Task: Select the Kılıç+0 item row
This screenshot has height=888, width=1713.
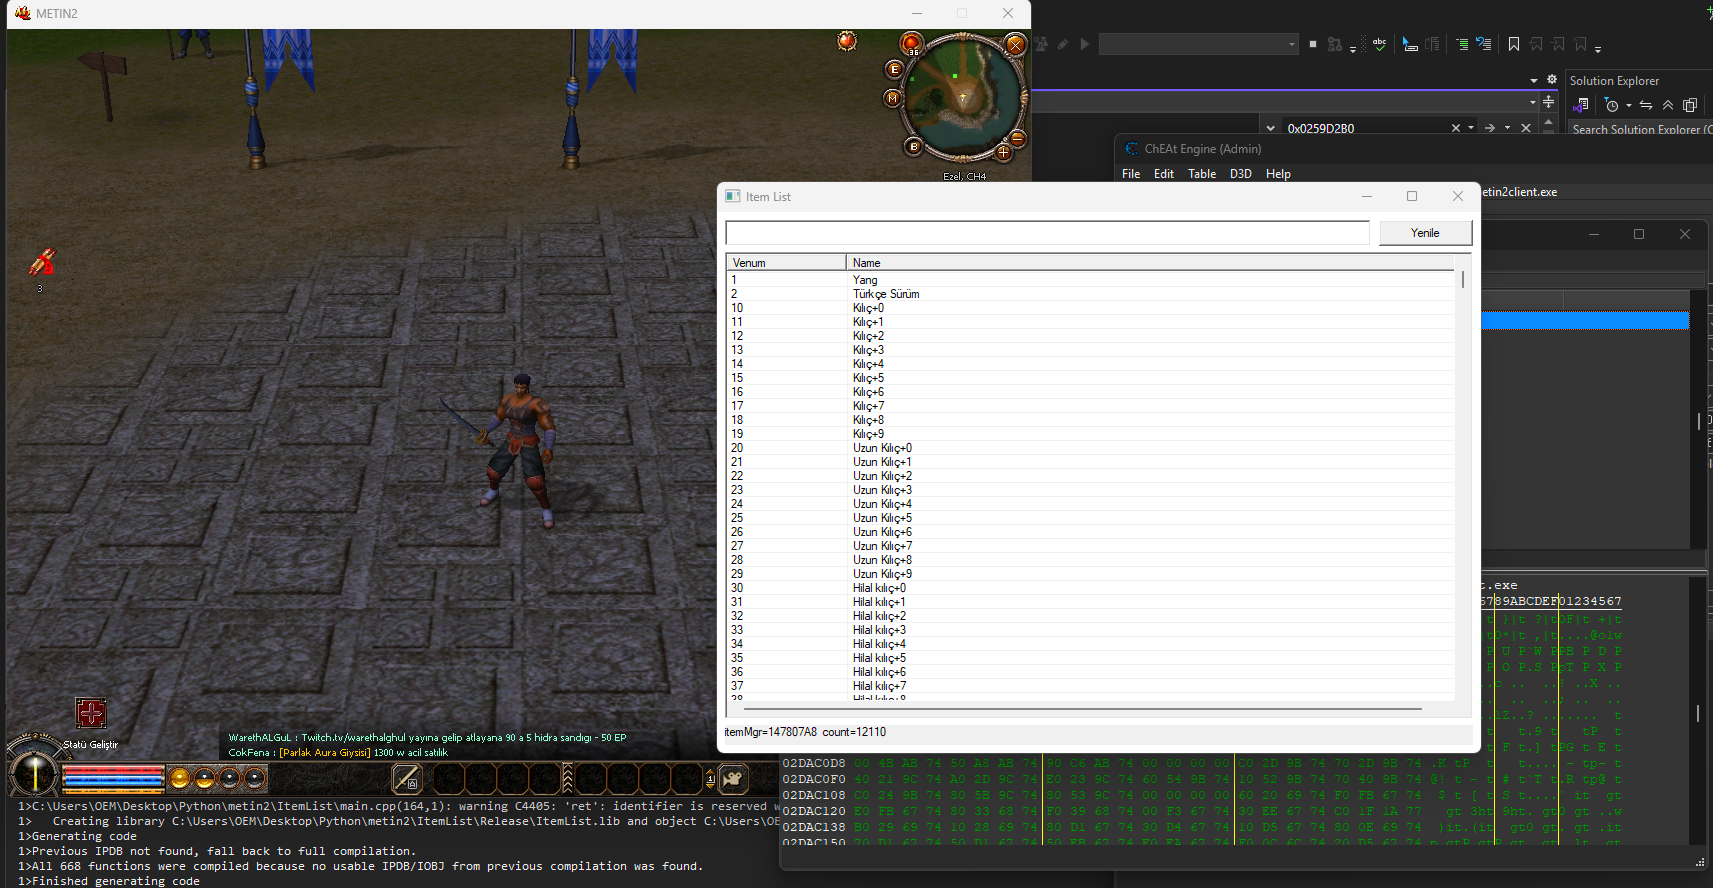Action: click(1090, 308)
